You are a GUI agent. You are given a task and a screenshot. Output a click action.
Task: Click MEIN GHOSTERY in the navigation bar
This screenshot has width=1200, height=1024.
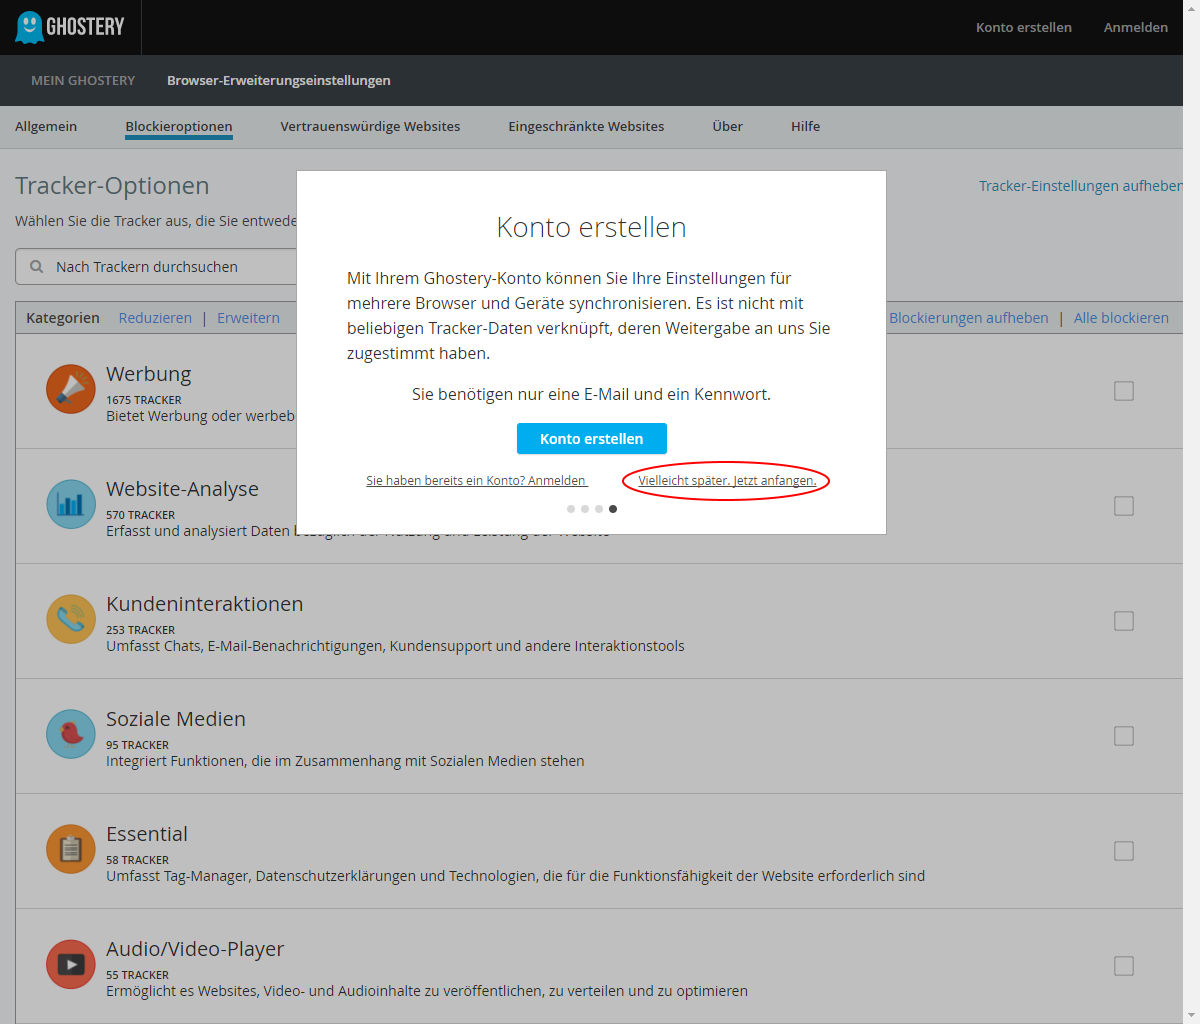[x=83, y=80]
